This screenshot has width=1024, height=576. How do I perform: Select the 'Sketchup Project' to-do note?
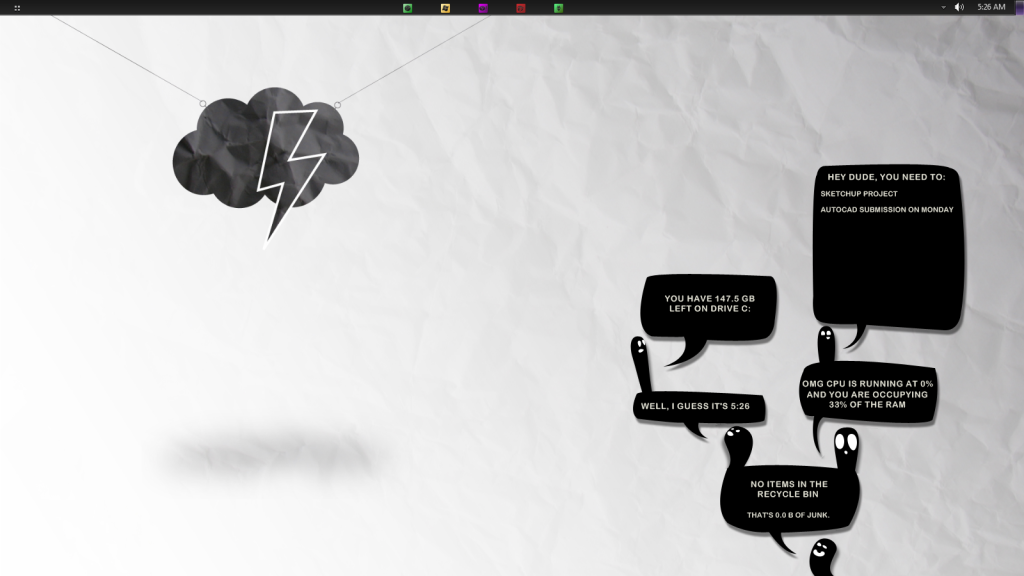tap(858, 194)
